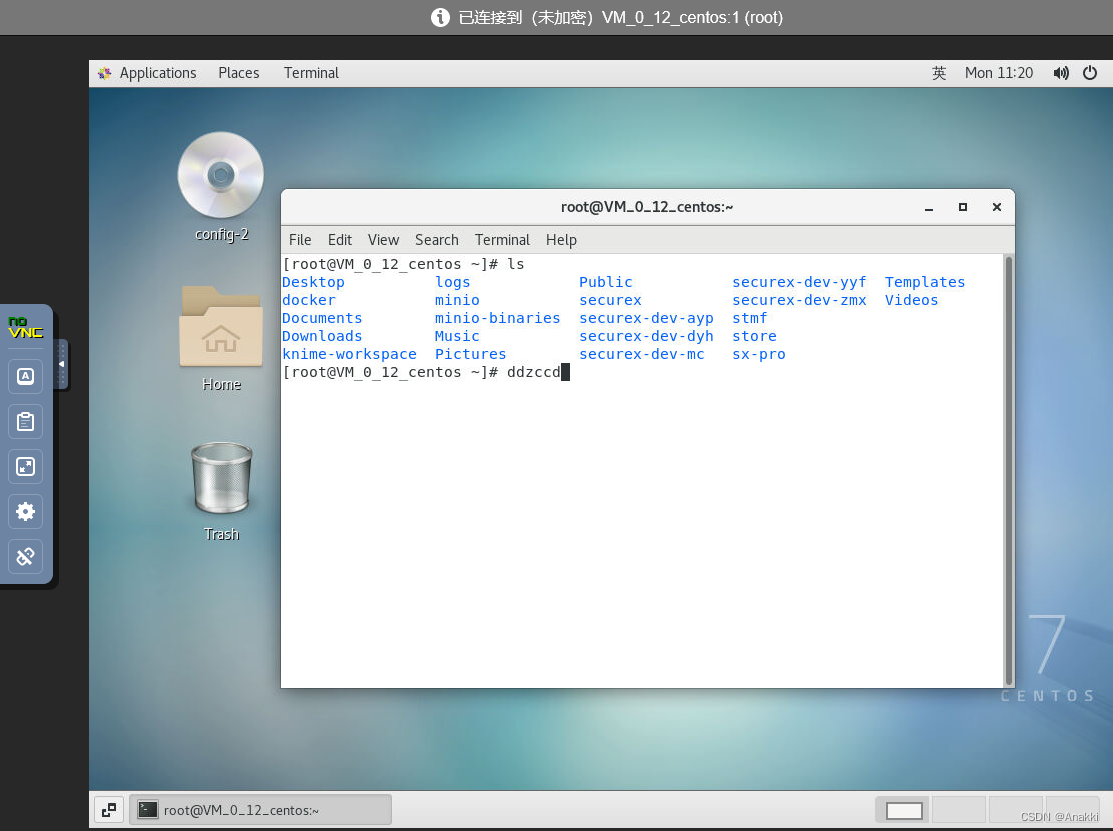The width and height of the screenshot is (1113, 831).
Task: Mute audio via the speaker icon
Action: [1060, 72]
